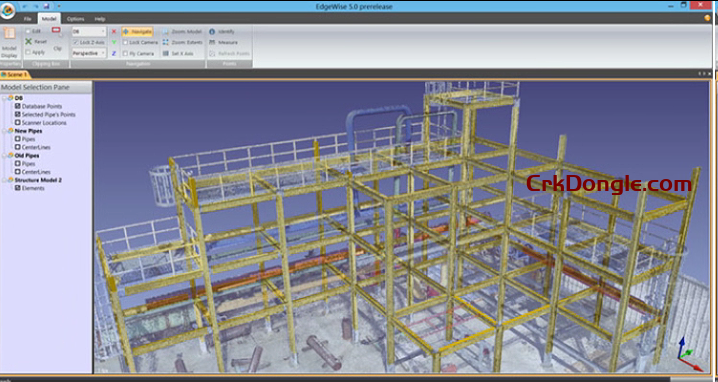Open the quick access toolbar customize arrow
718x382 pixels.
click(59, 6)
